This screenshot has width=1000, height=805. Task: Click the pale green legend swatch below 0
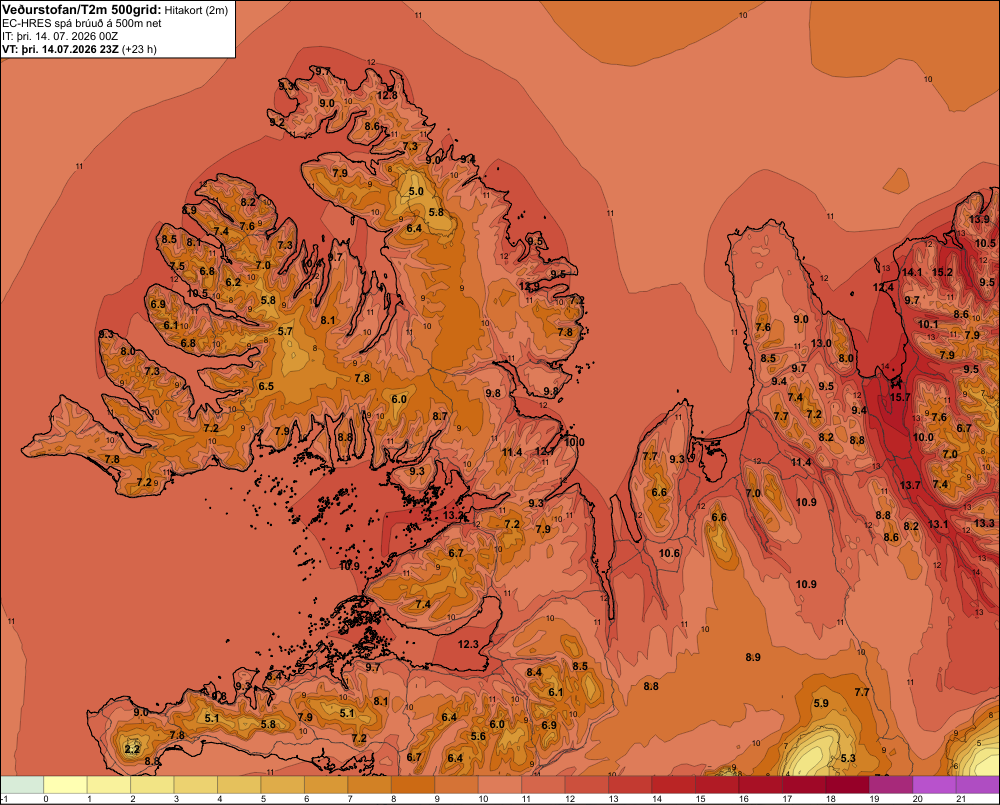[22, 785]
